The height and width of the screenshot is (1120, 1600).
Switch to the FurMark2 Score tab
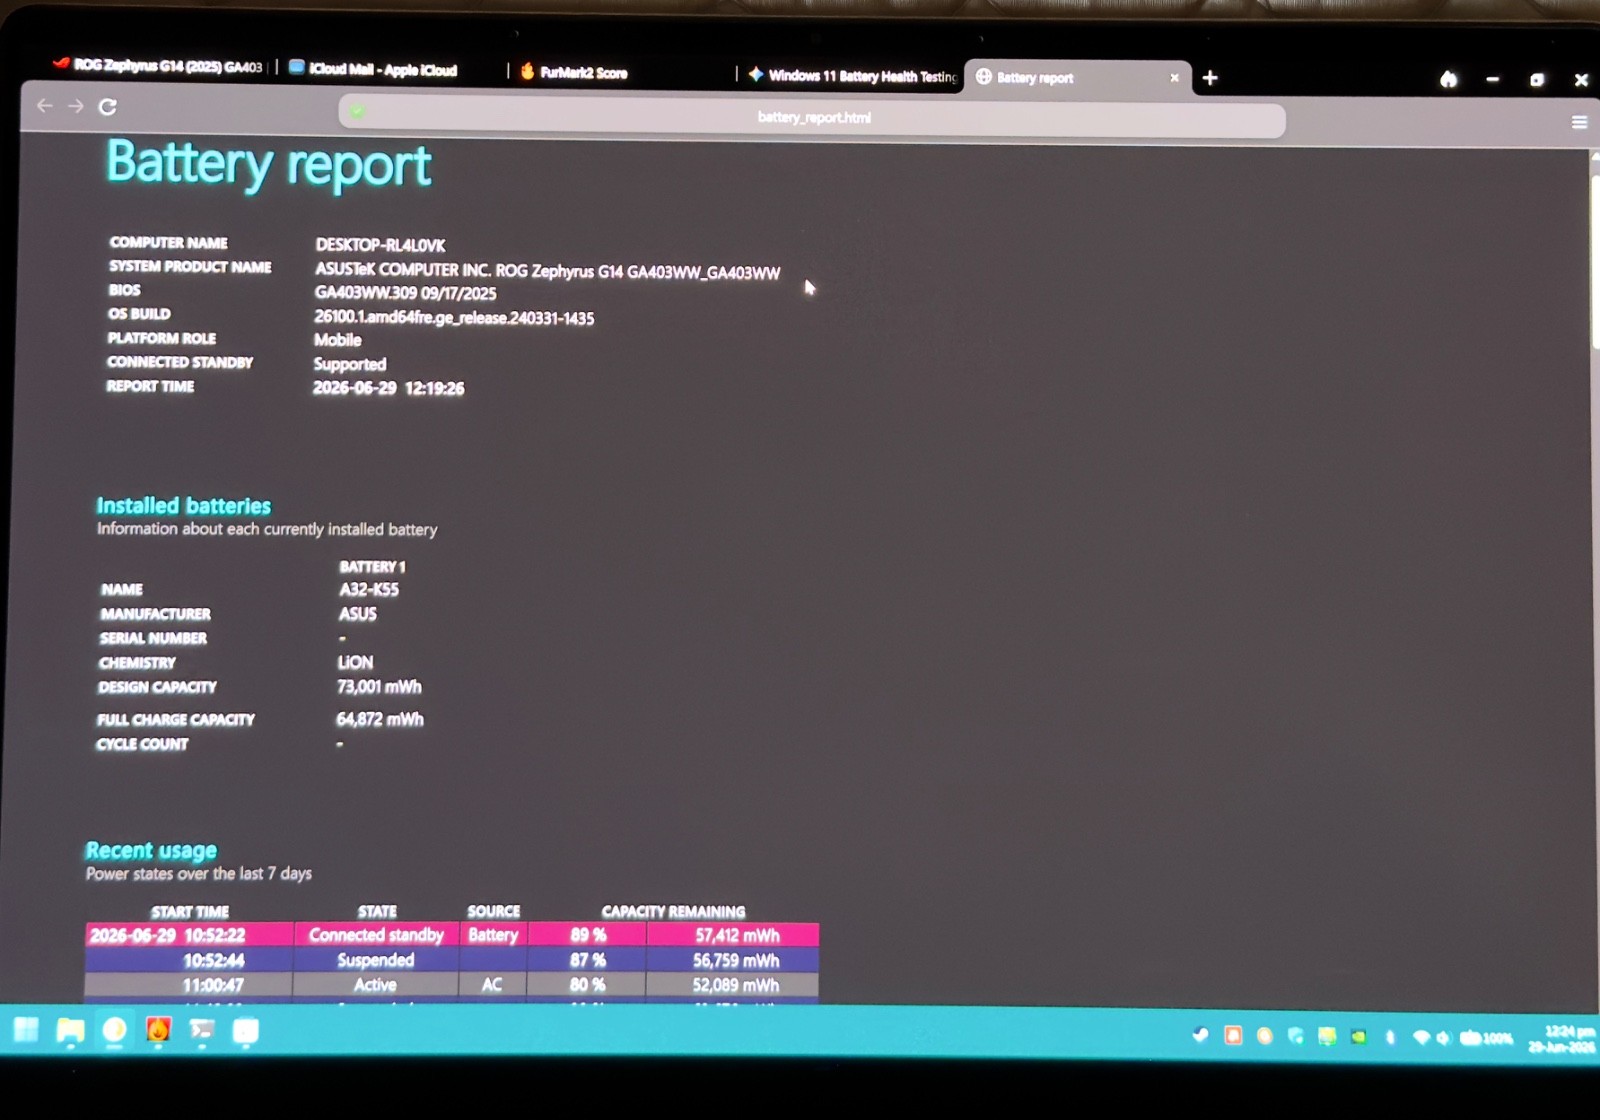click(x=574, y=72)
